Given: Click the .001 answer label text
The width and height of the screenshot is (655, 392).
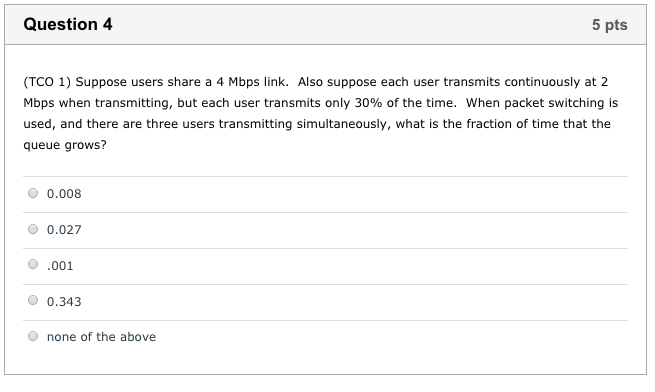Looking at the screenshot, I should [x=60, y=266].
